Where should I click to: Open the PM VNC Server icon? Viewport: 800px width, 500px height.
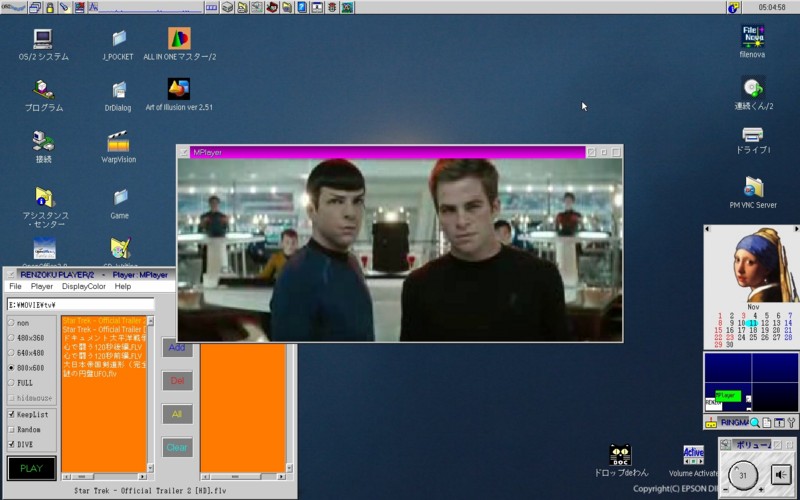(x=753, y=188)
